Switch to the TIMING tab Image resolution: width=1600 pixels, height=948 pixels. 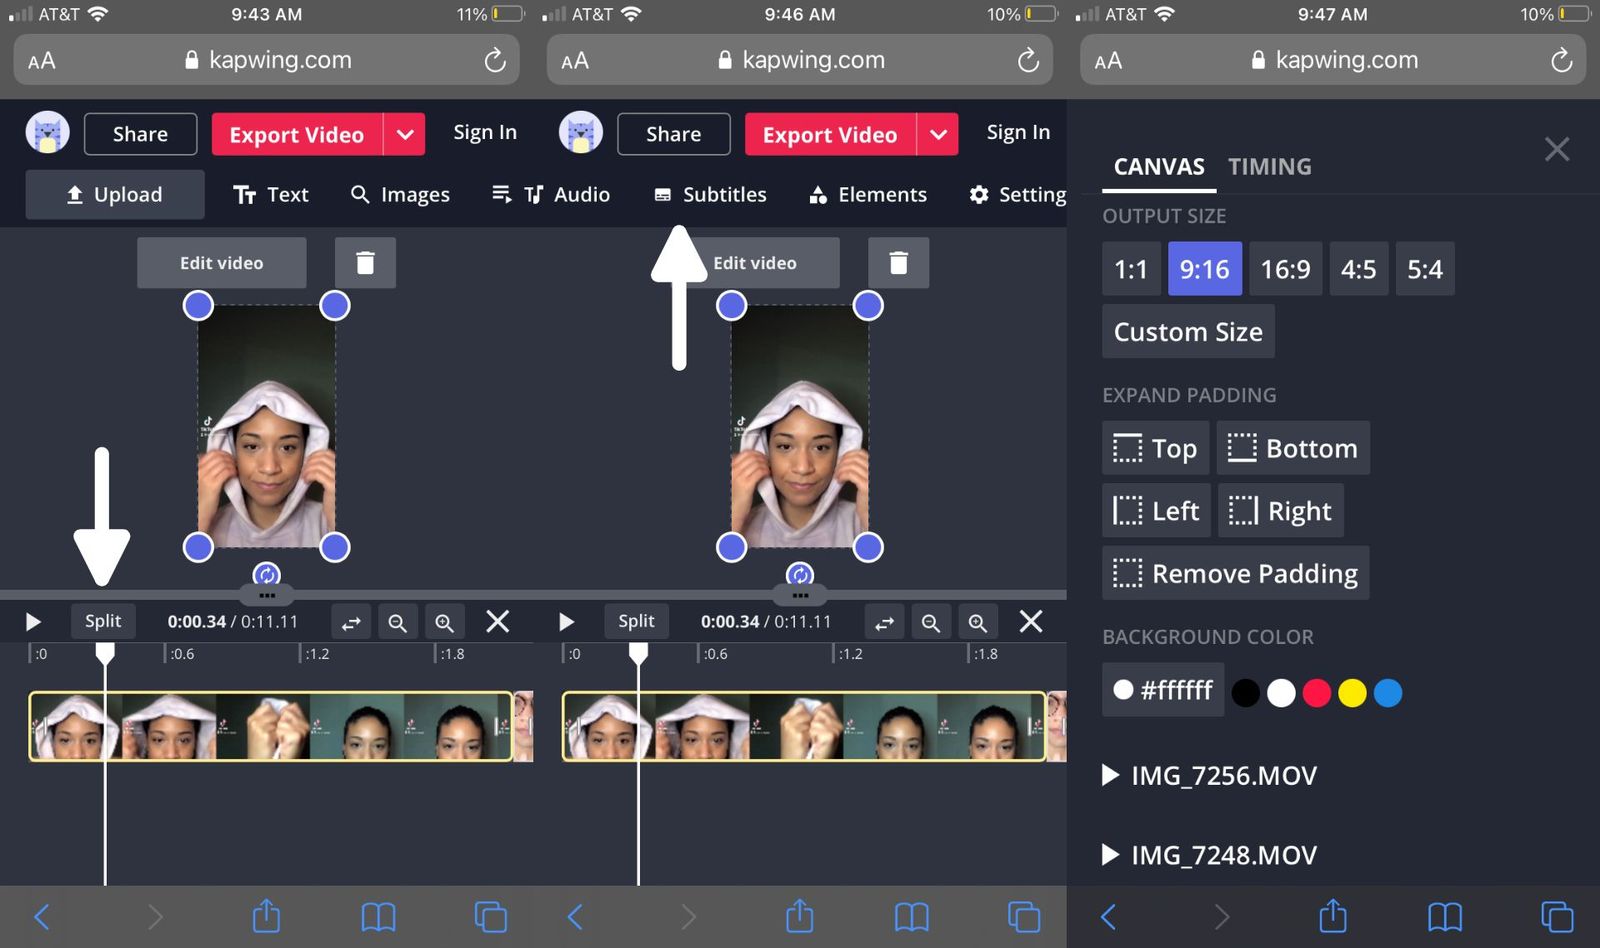(x=1269, y=167)
